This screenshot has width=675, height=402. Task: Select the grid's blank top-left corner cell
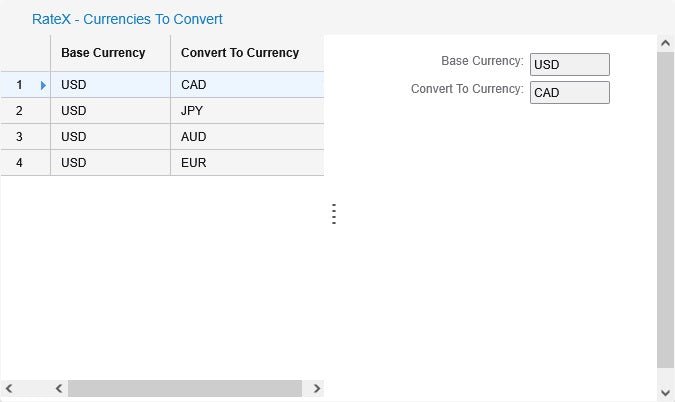(x=26, y=53)
